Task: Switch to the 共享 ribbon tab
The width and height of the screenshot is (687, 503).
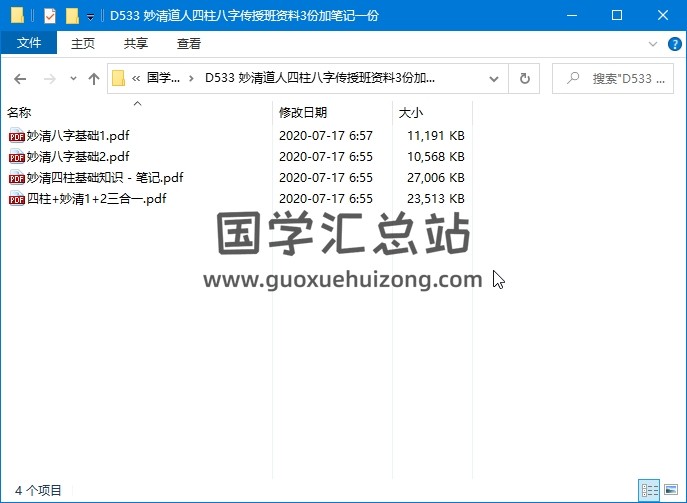Action: coord(136,43)
